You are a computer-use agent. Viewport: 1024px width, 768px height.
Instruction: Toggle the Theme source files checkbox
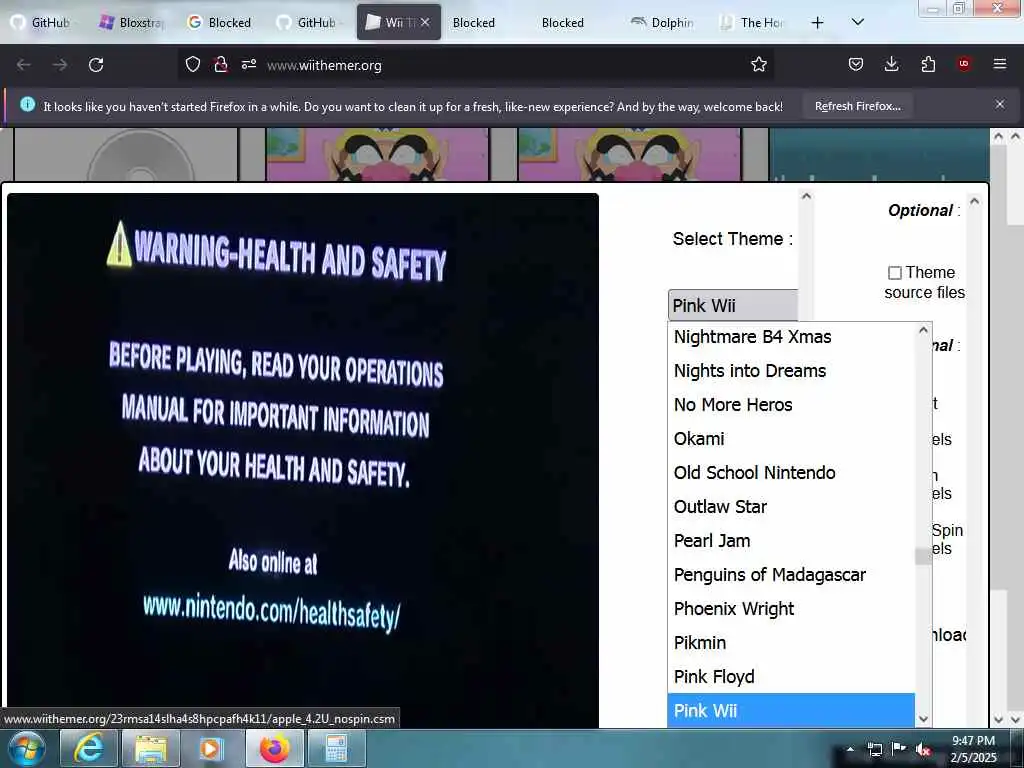(x=895, y=272)
